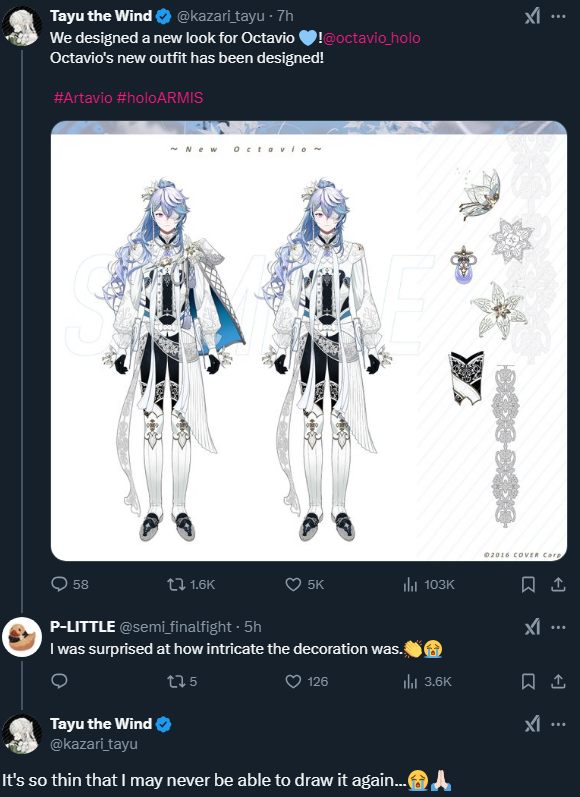Bookmark Tayu's Octavio outfit post
Viewport: 580px width, 797px height.
click(528, 585)
